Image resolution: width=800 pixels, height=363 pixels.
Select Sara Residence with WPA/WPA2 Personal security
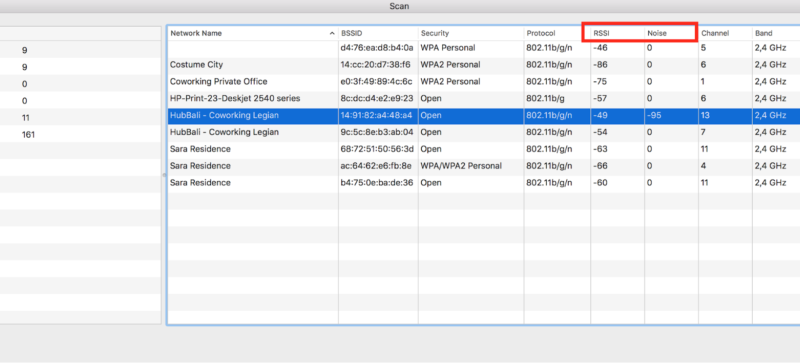(484, 166)
